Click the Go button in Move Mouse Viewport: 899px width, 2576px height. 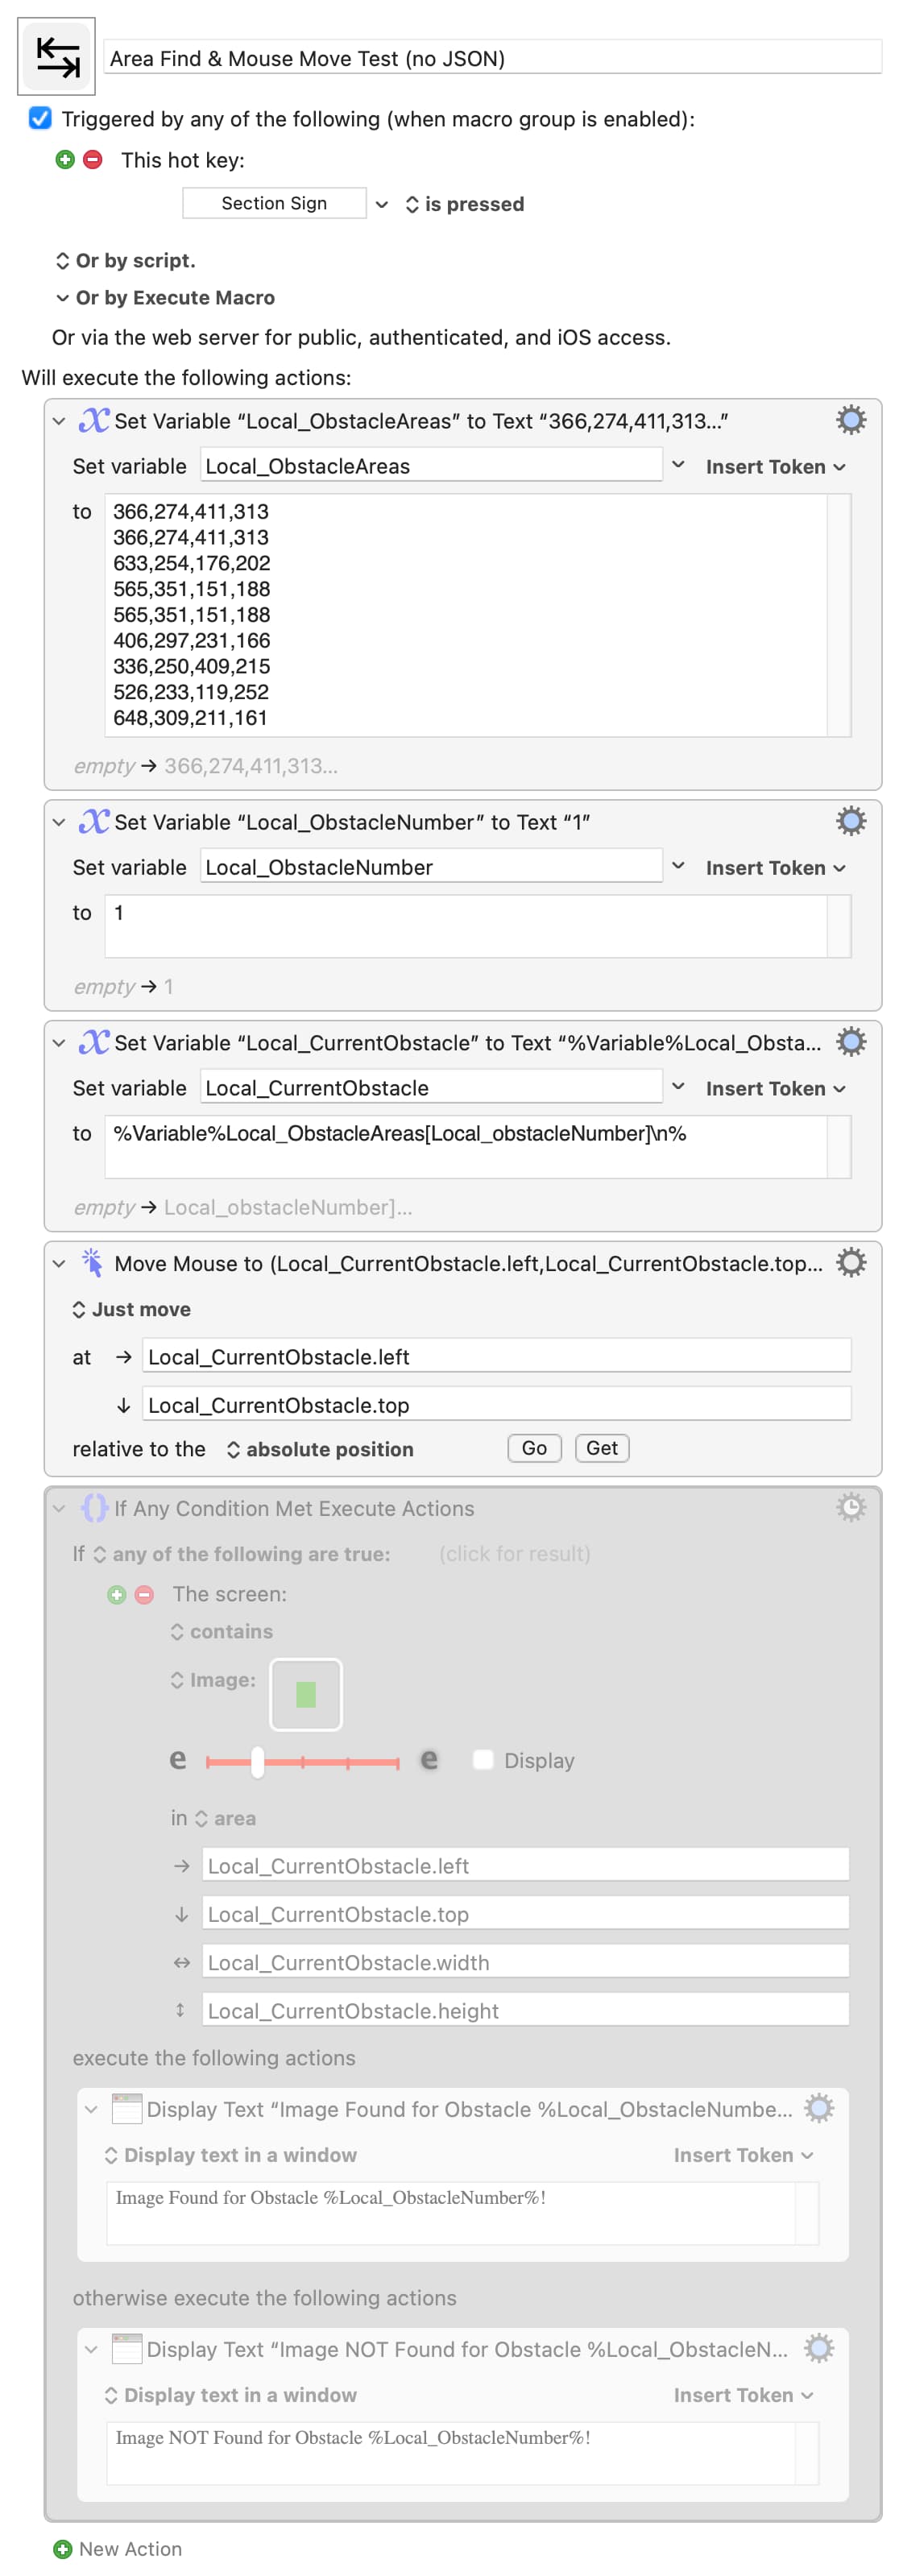[534, 1448]
